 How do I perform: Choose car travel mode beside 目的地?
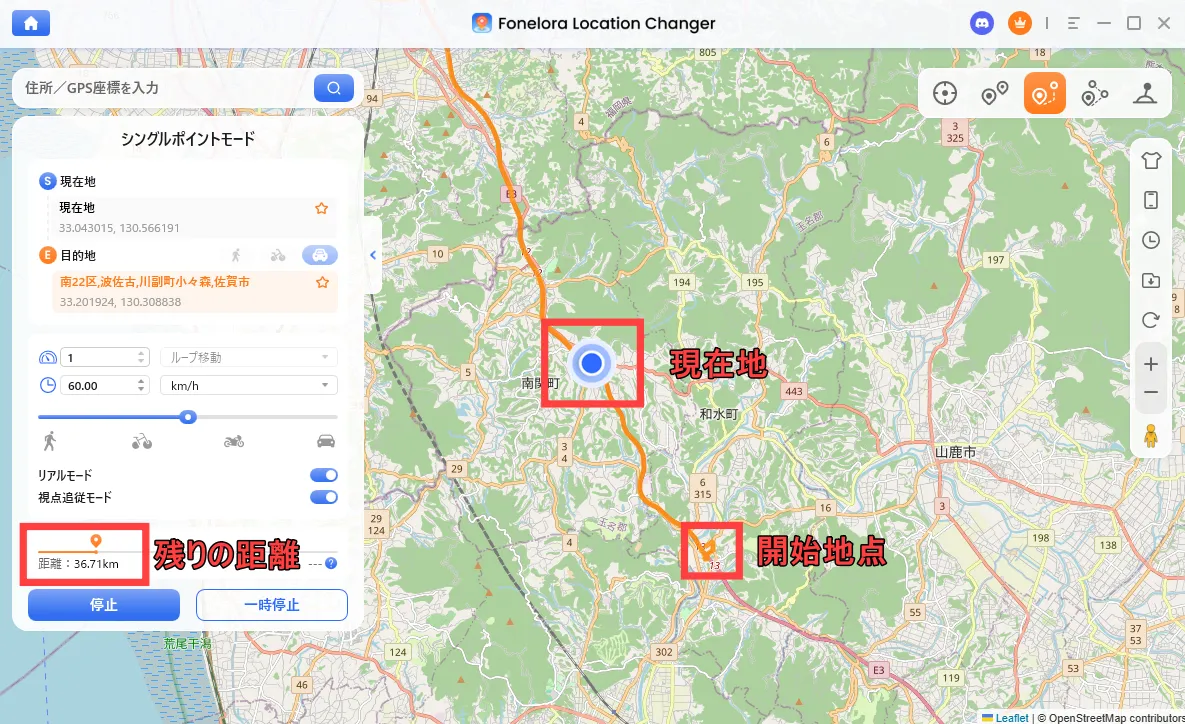pyautogui.click(x=320, y=255)
